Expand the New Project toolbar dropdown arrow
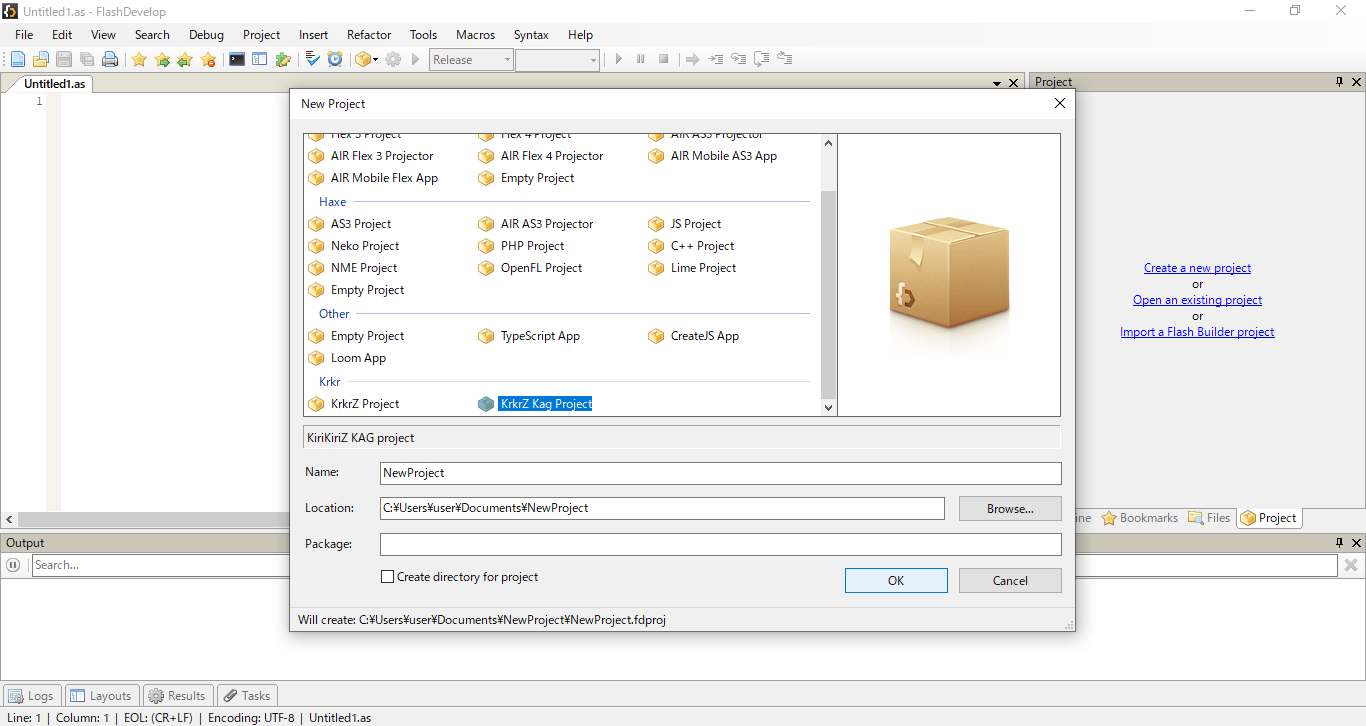The image size is (1366, 726). tap(375, 60)
